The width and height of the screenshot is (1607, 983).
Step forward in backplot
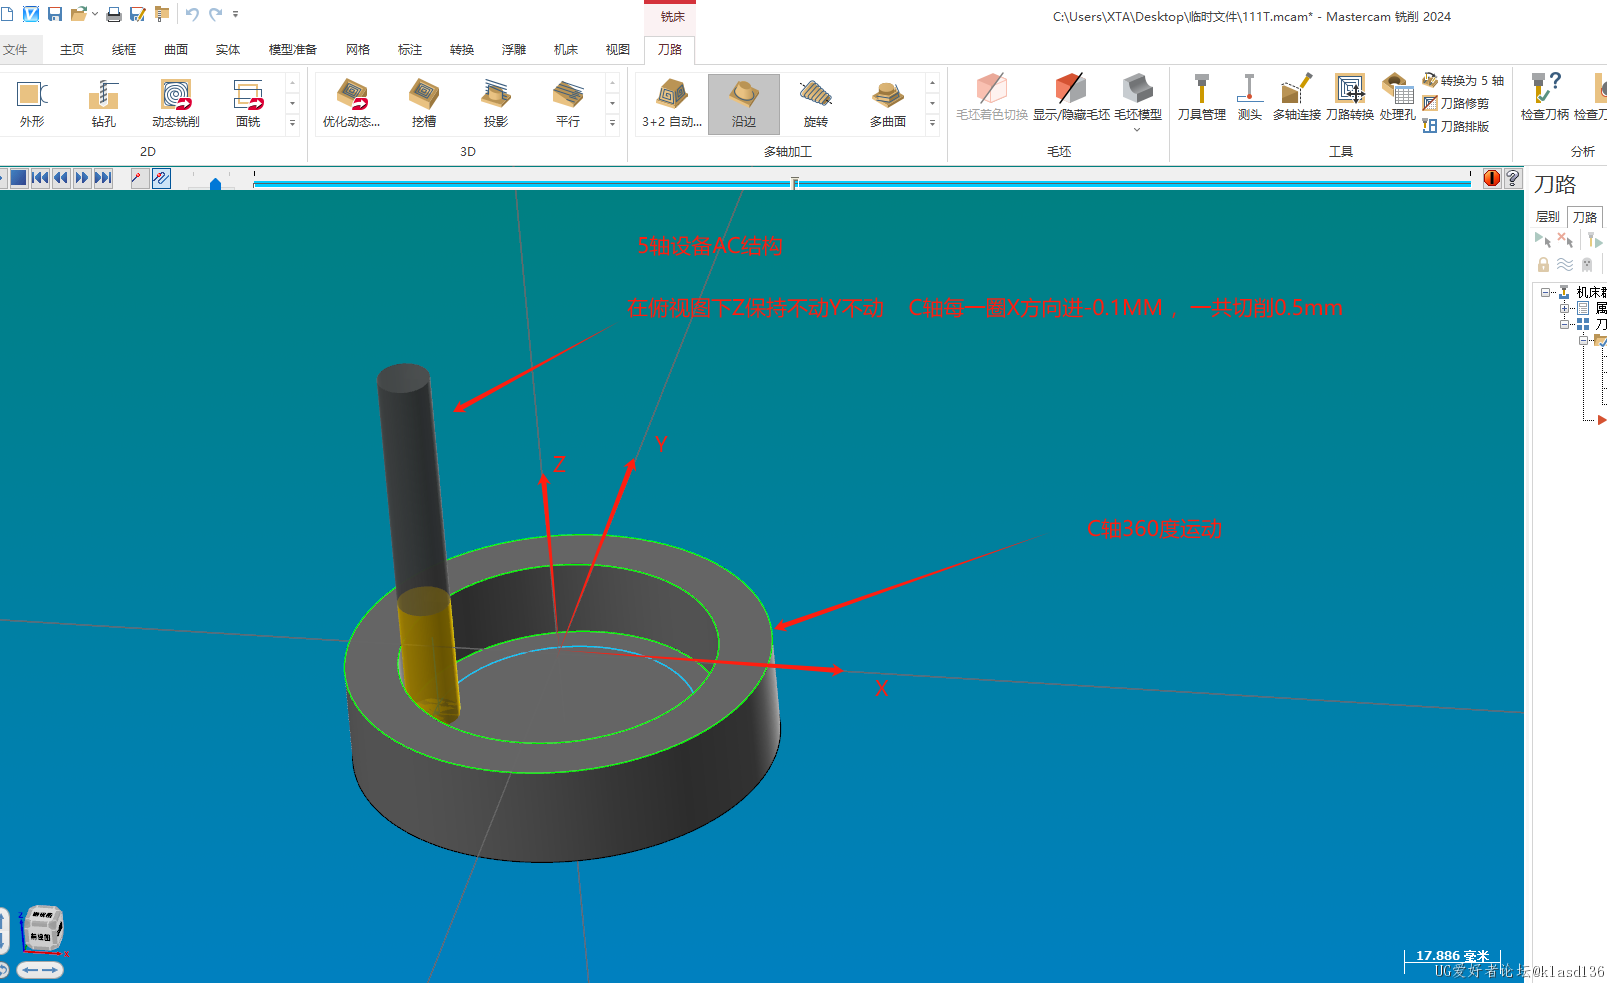82,178
